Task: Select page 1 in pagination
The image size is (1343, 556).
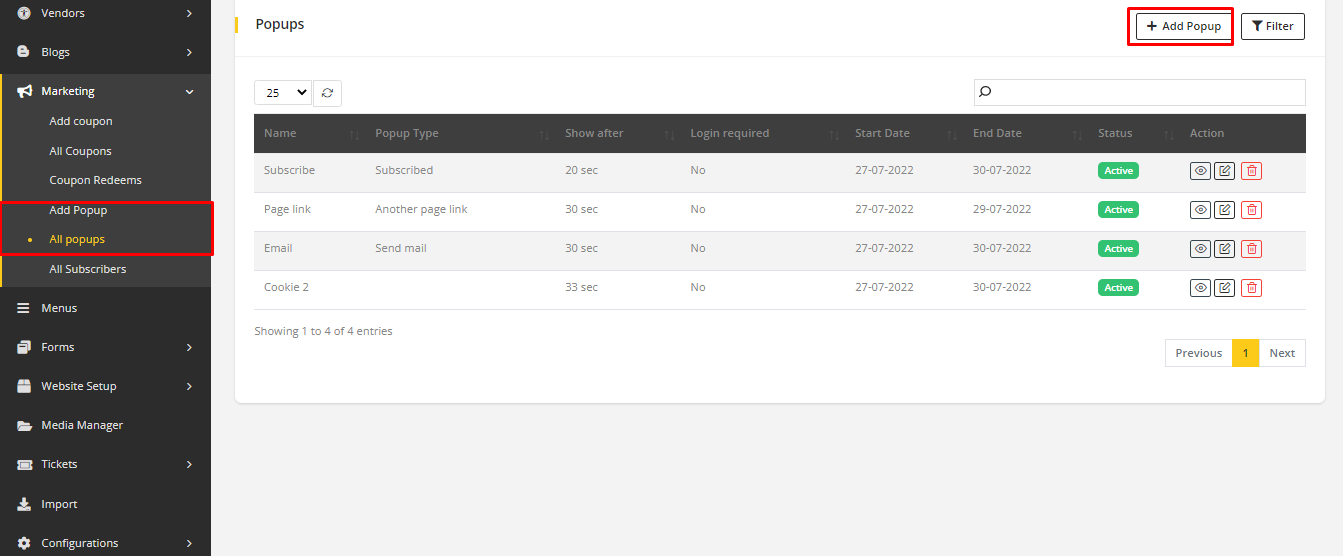Action: point(1245,353)
